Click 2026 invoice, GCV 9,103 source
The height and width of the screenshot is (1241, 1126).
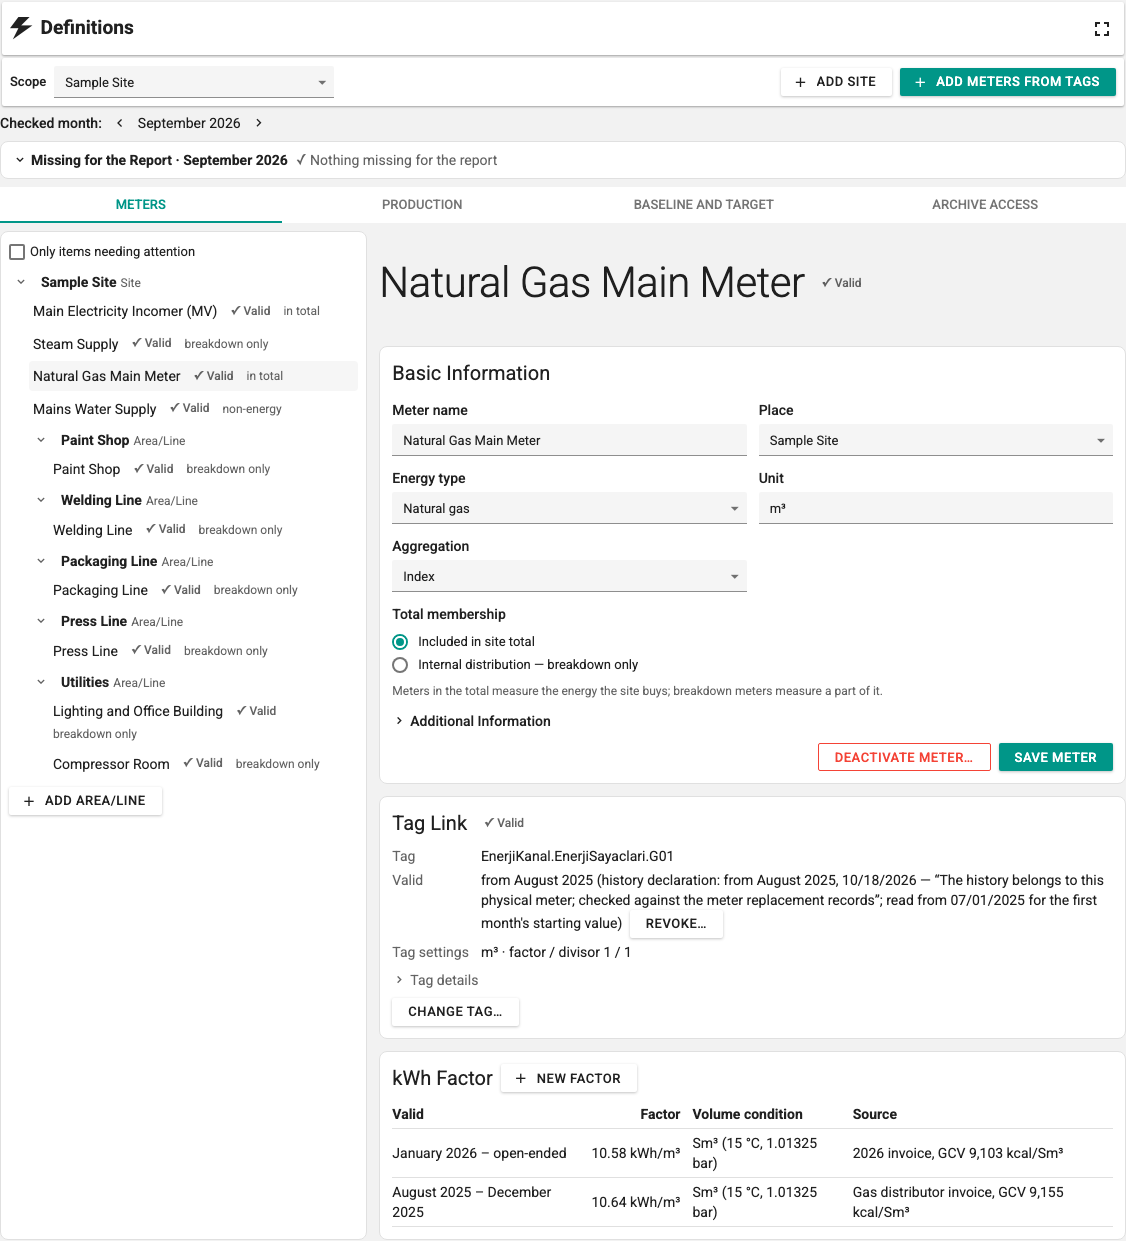958,1153
